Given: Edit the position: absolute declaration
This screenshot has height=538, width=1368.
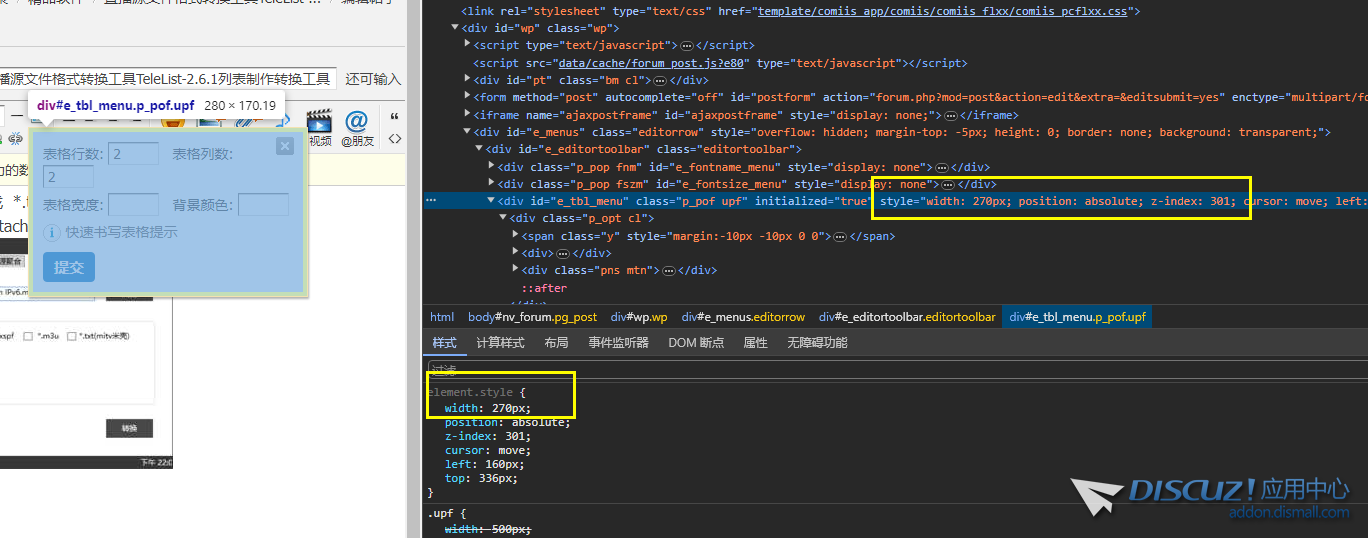Looking at the screenshot, I should click(x=507, y=422).
